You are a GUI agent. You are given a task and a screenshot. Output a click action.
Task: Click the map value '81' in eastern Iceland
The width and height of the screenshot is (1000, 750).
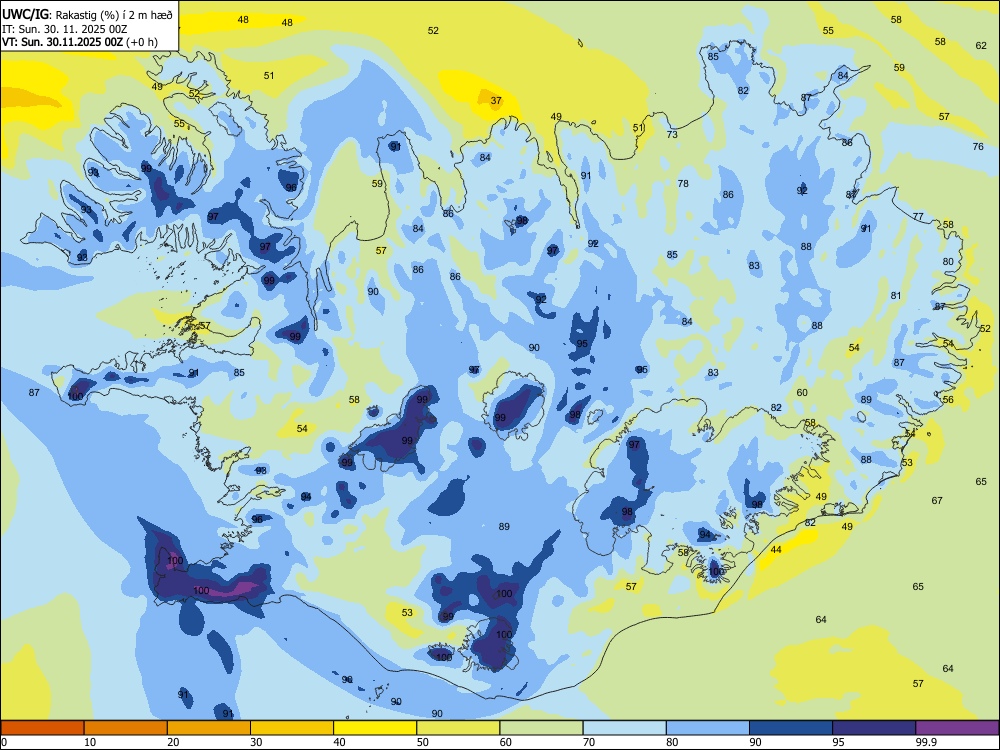pos(896,295)
